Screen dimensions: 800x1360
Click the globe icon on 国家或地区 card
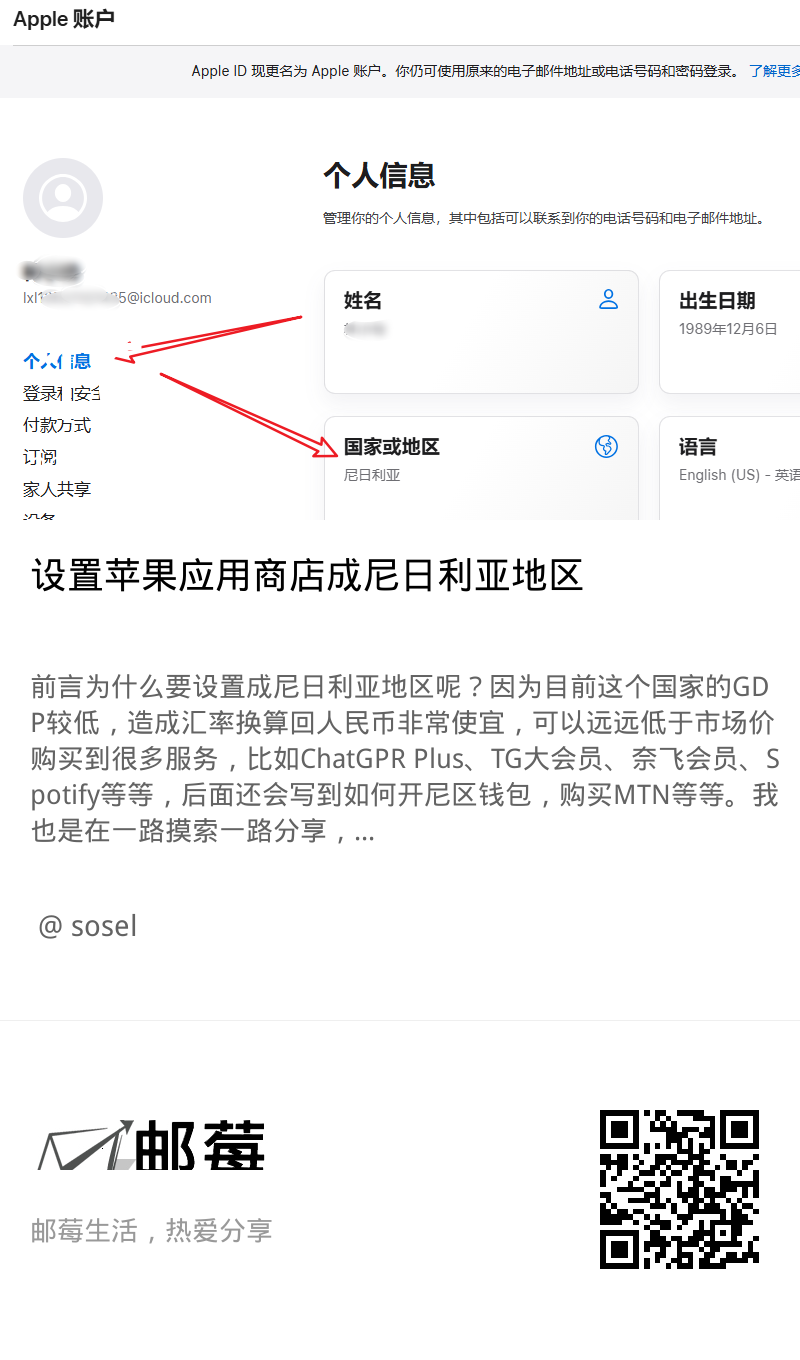point(606,446)
